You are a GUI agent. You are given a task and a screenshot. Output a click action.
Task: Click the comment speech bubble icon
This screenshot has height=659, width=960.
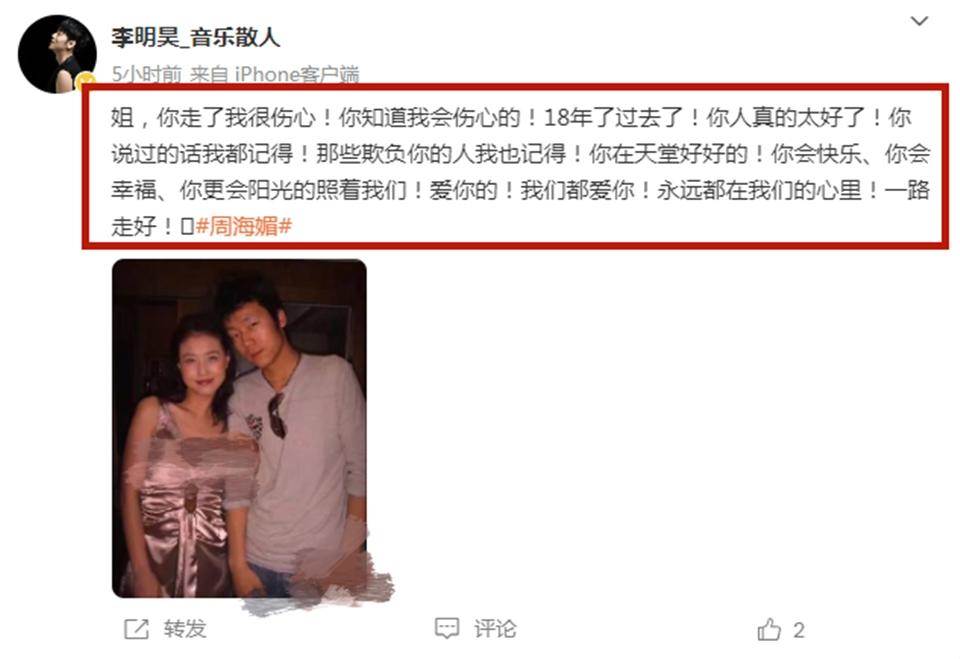pyautogui.click(x=447, y=629)
